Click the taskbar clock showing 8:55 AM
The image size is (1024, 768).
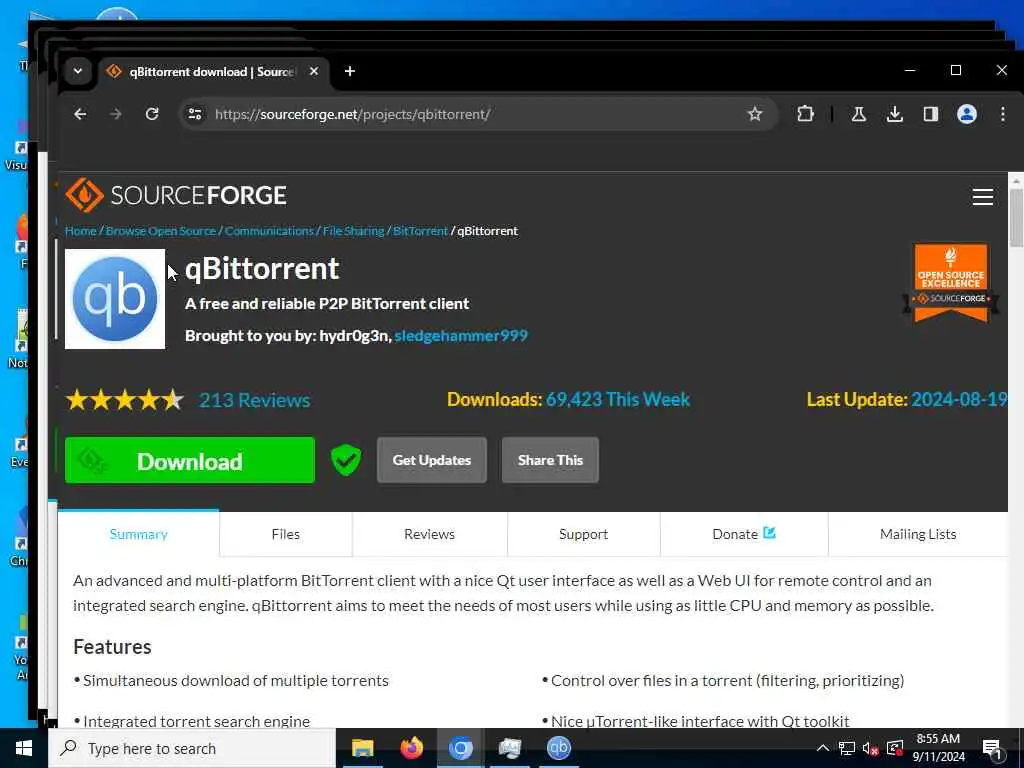(x=938, y=748)
